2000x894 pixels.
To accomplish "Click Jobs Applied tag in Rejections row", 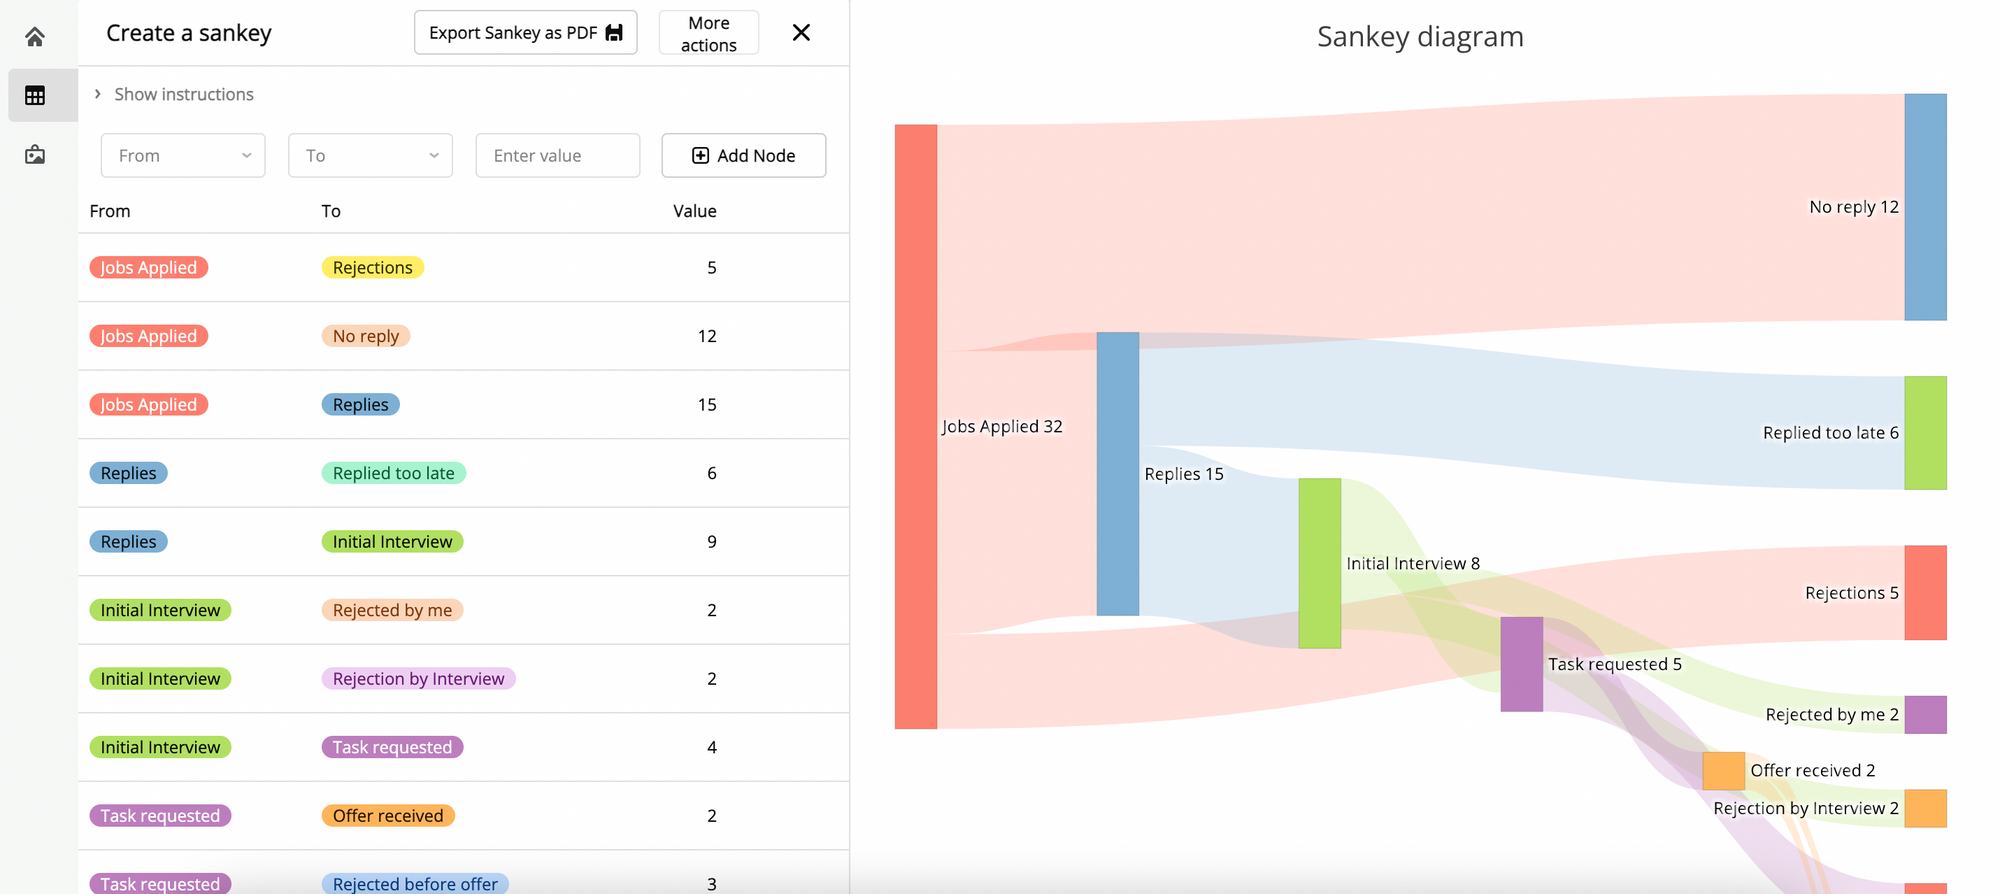I will pyautogui.click(x=149, y=267).
